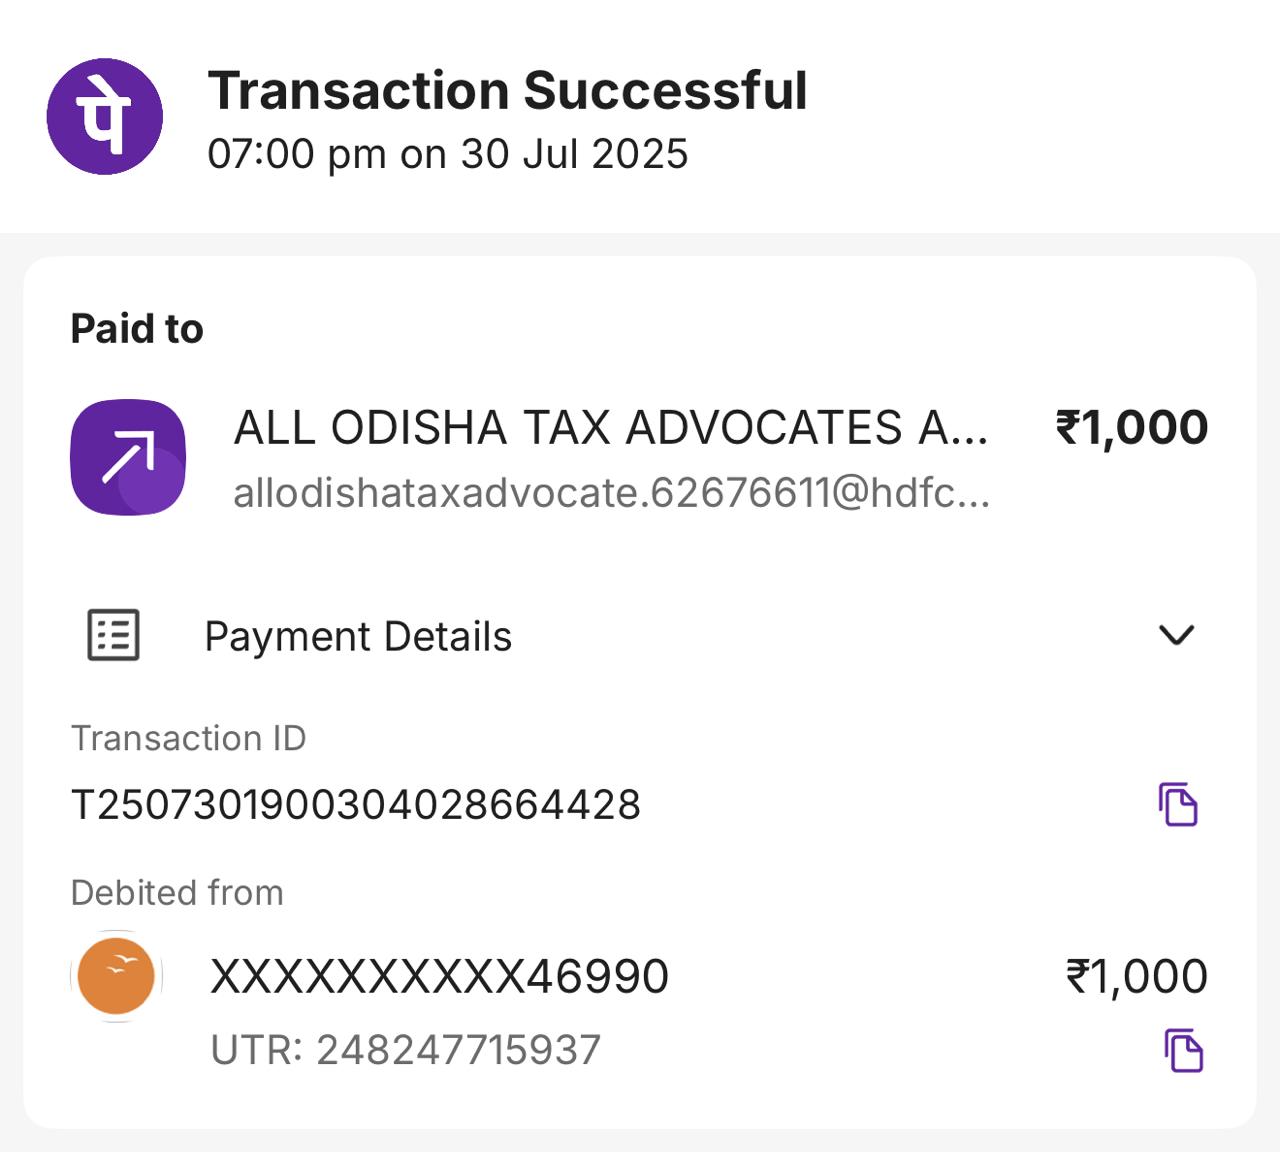Click the orange bank logo icon
This screenshot has width=1280, height=1152.
[x=117, y=976]
